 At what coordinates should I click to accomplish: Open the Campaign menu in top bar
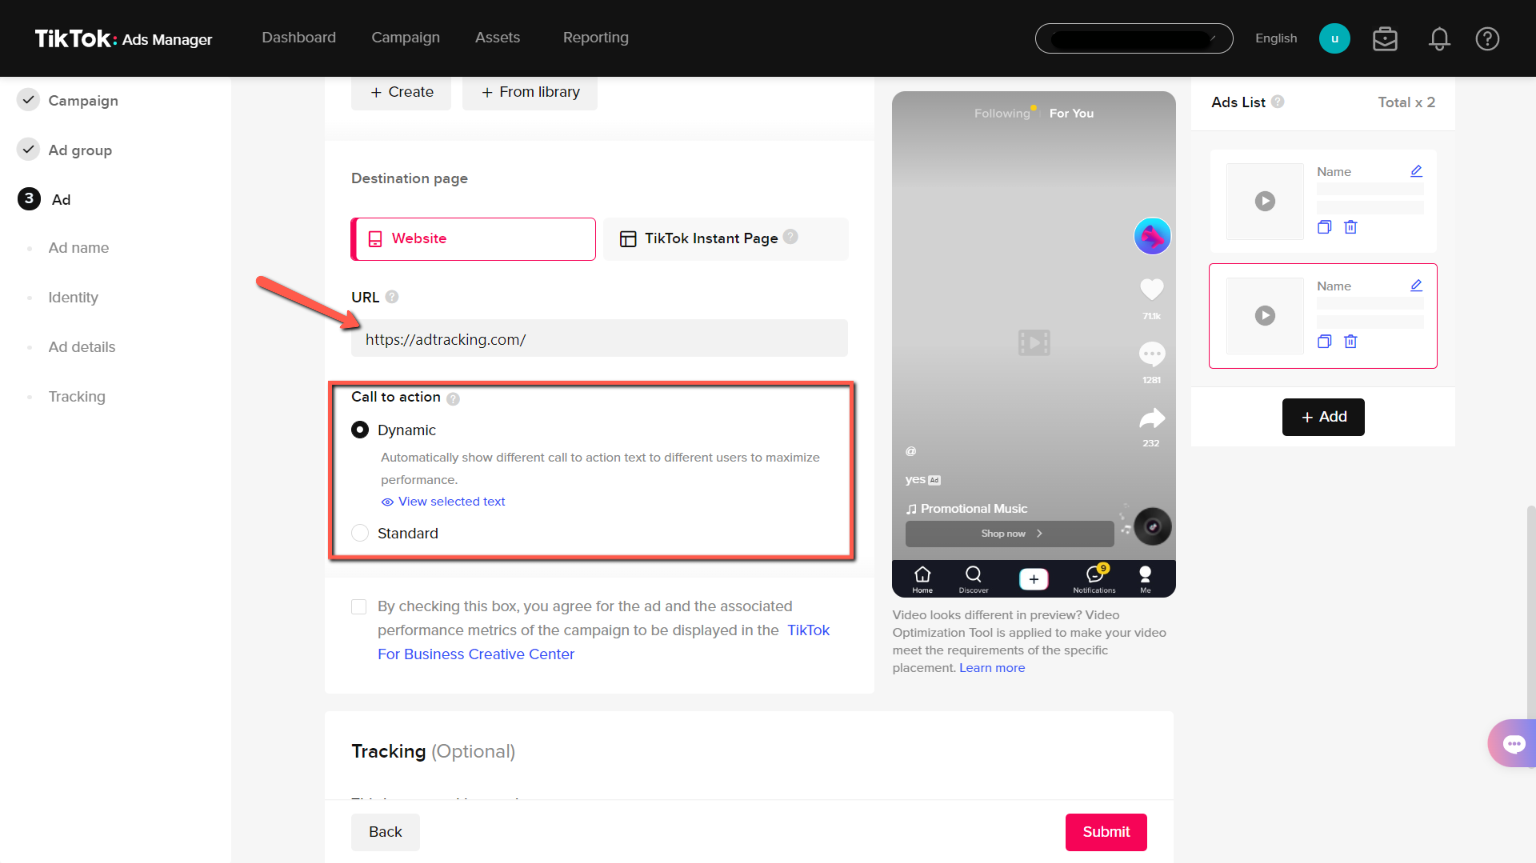tap(405, 37)
